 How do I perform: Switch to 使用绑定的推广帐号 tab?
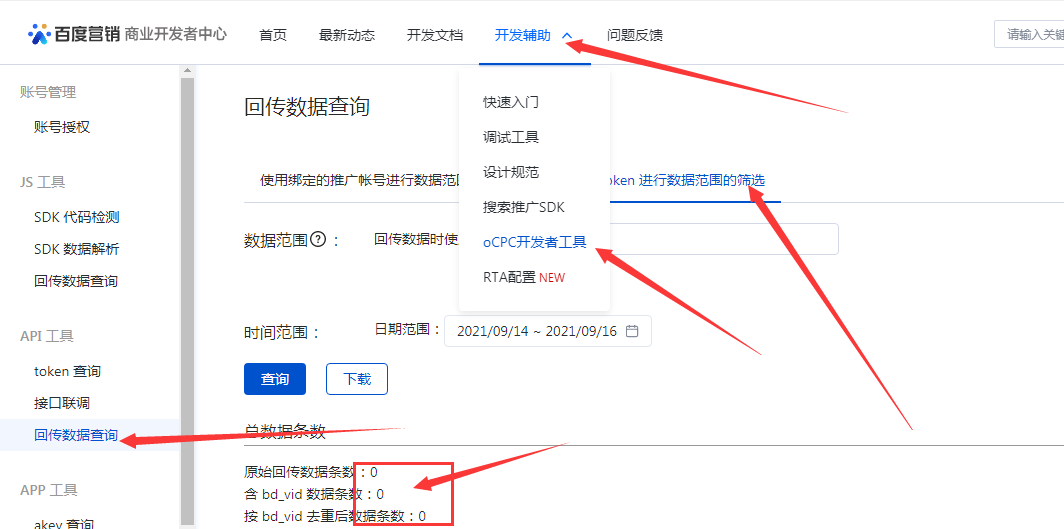pos(361,180)
